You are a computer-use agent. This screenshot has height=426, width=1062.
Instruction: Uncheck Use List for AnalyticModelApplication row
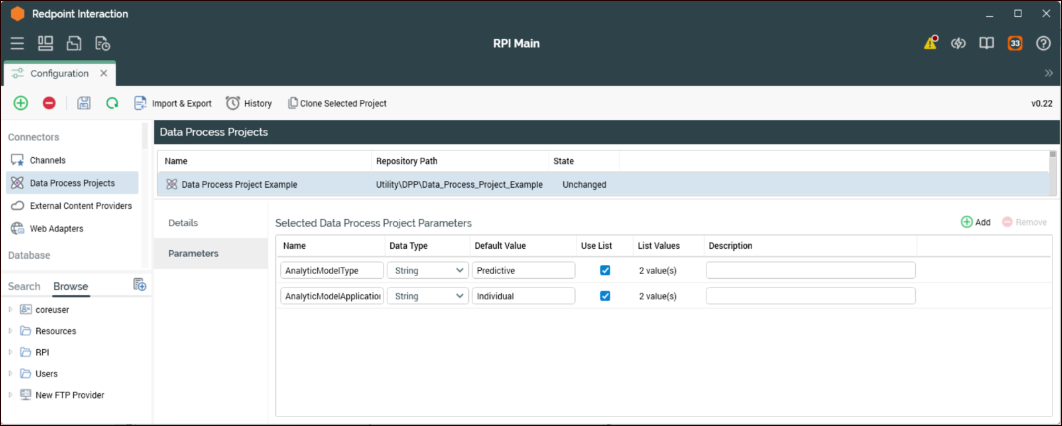604,296
